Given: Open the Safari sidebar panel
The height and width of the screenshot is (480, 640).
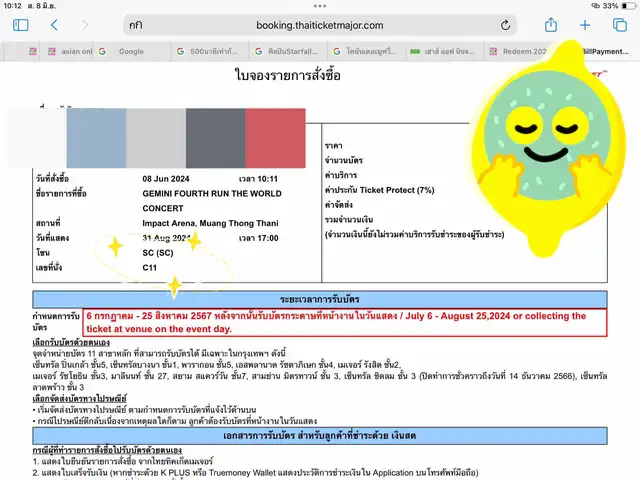Looking at the screenshot, I should click(x=18, y=25).
